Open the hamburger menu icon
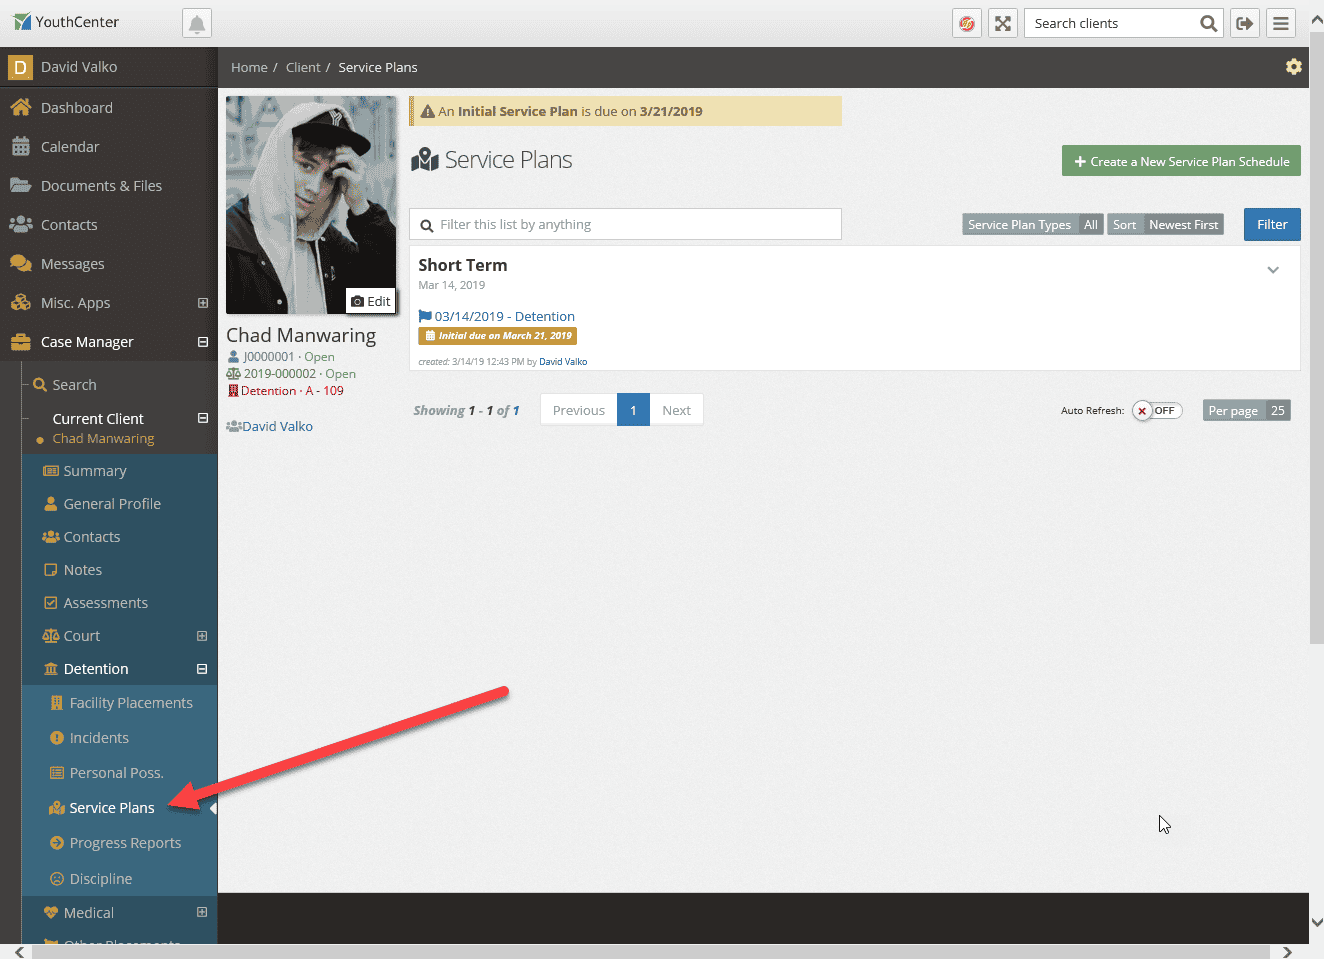This screenshot has width=1324, height=959. pyautogui.click(x=1281, y=23)
